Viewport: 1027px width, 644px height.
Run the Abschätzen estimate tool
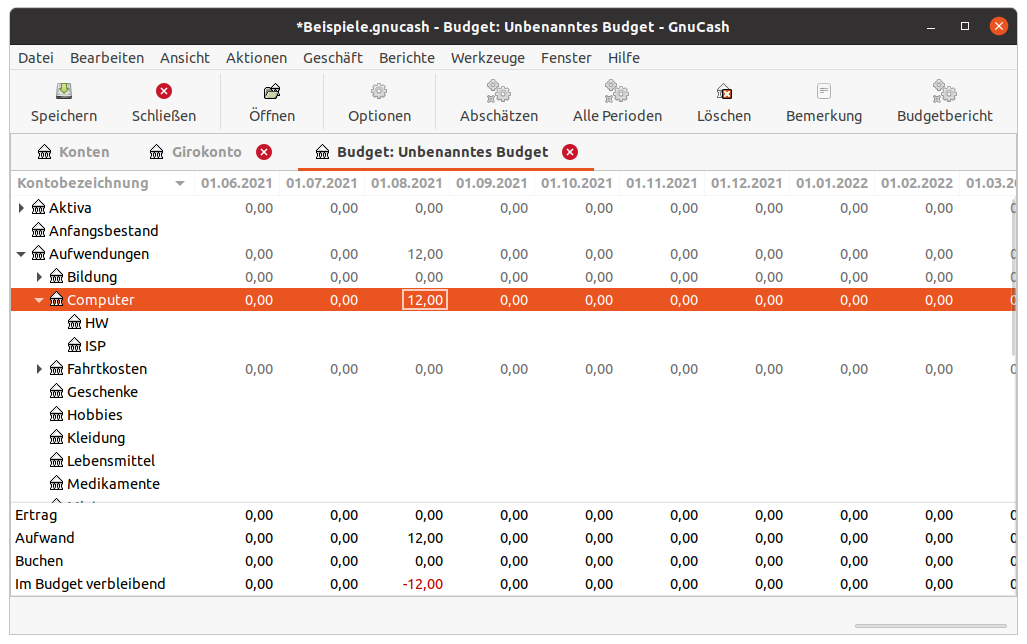point(498,92)
